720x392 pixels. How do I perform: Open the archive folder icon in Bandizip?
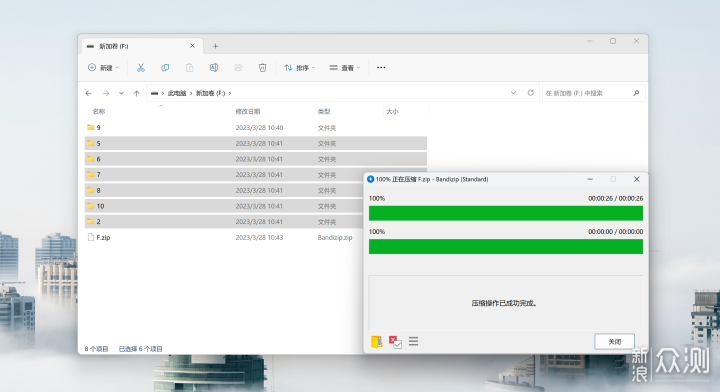pyautogui.click(x=377, y=342)
